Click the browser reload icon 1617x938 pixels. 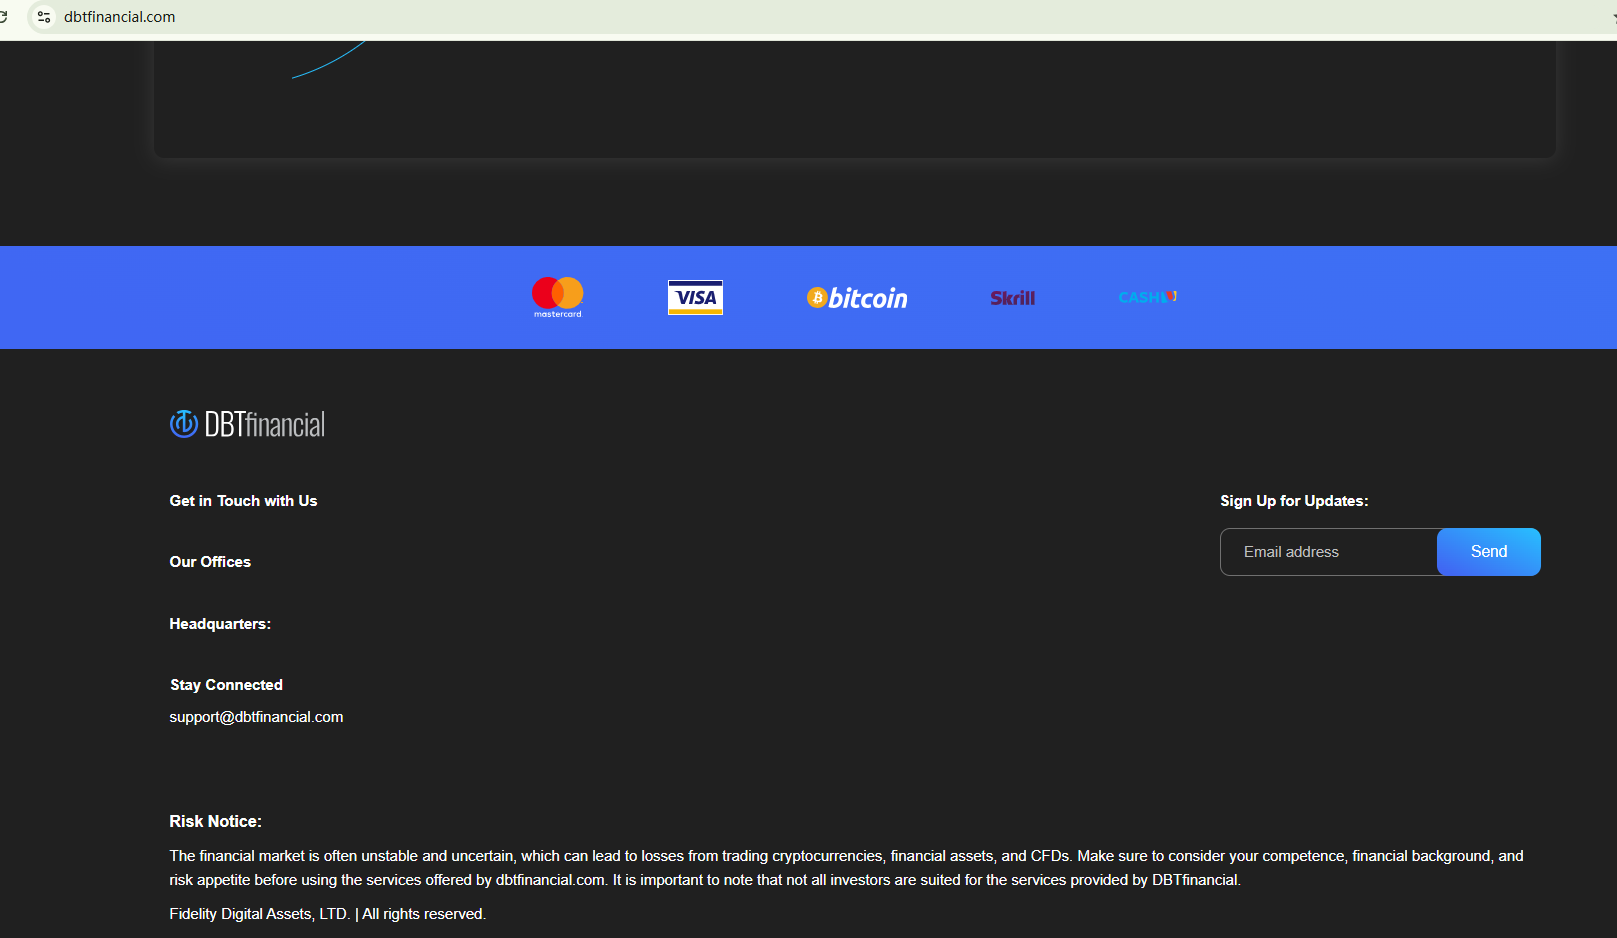(4, 17)
